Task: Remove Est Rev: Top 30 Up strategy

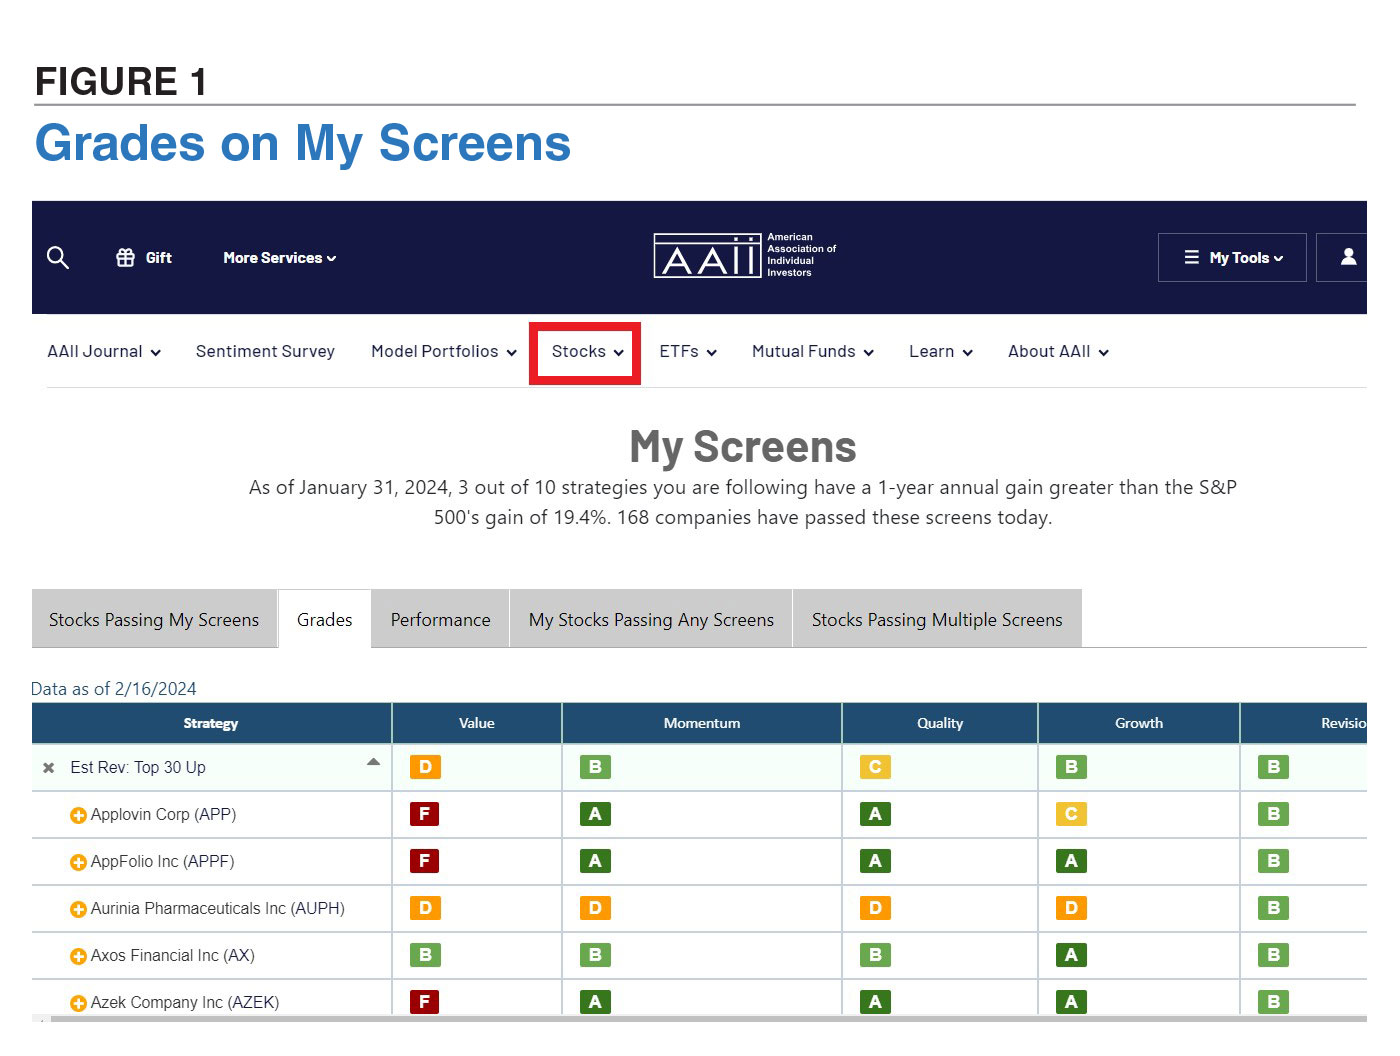Action: [48, 768]
